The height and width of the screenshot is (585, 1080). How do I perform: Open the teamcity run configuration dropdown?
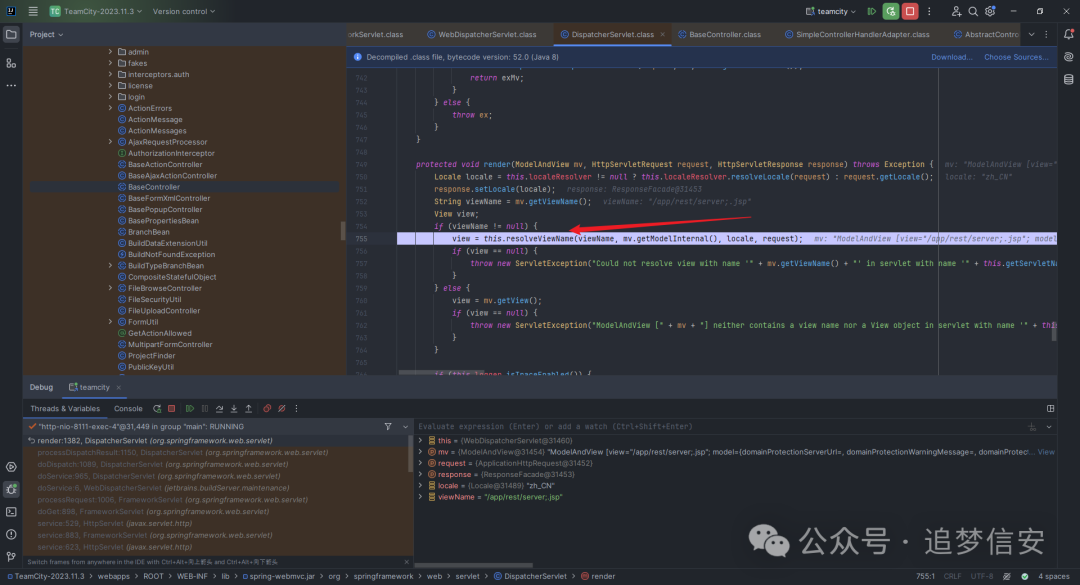tap(834, 11)
